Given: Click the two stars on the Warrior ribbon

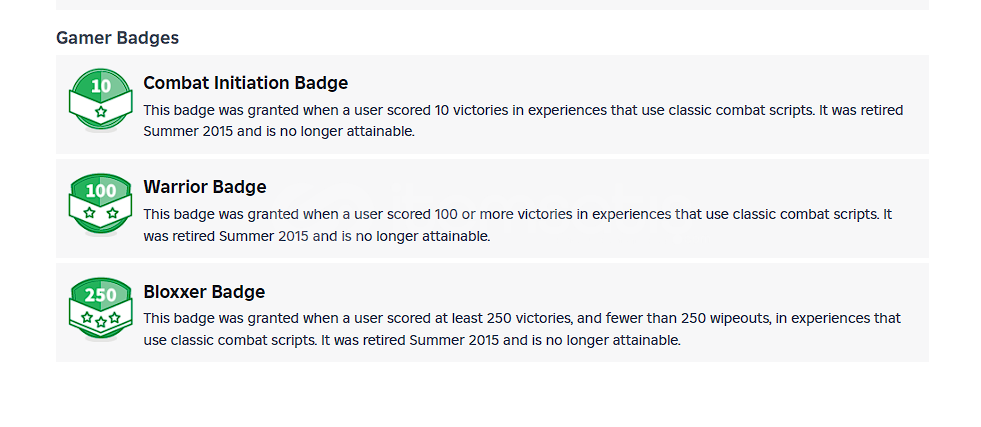Looking at the screenshot, I should [x=101, y=213].
